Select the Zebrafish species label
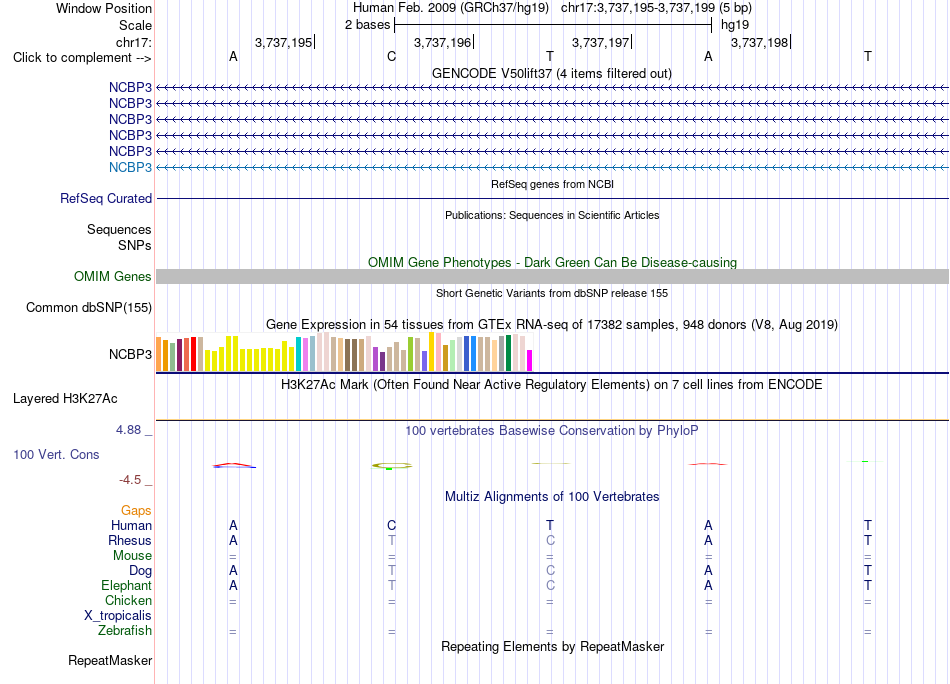The width and height of the screenshot is (950, 684). coord(125,630)
